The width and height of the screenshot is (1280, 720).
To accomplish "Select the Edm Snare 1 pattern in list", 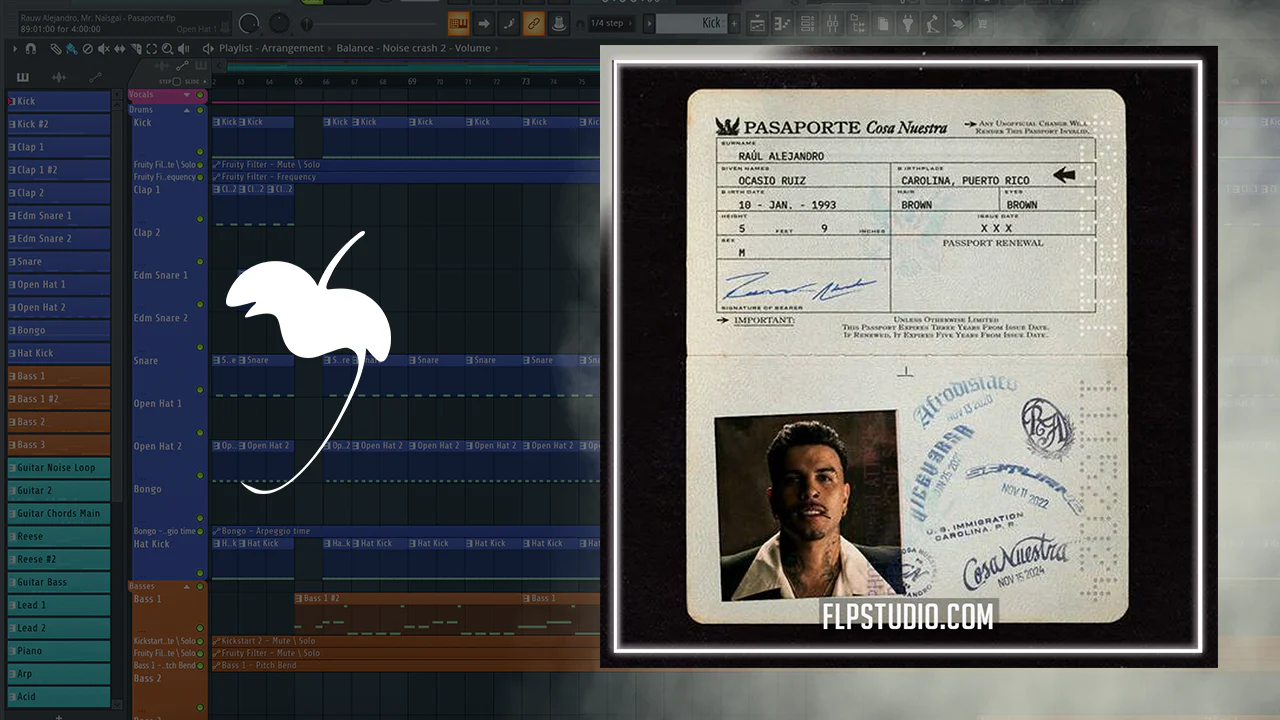I will click(59, 215).
